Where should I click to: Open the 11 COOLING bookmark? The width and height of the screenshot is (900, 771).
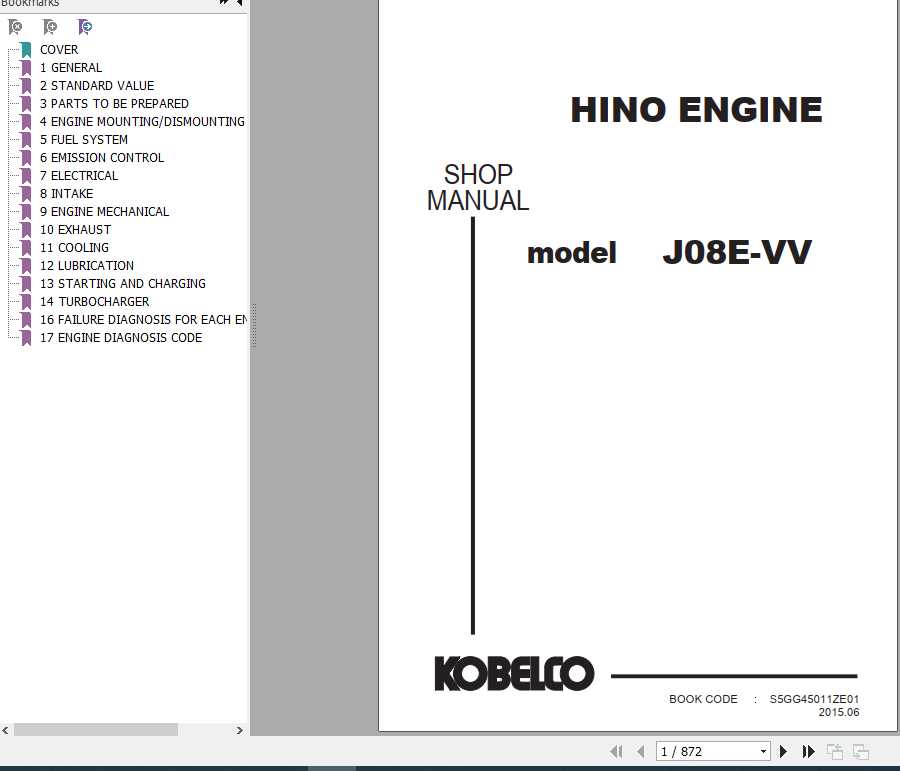[x=75, y=247]
